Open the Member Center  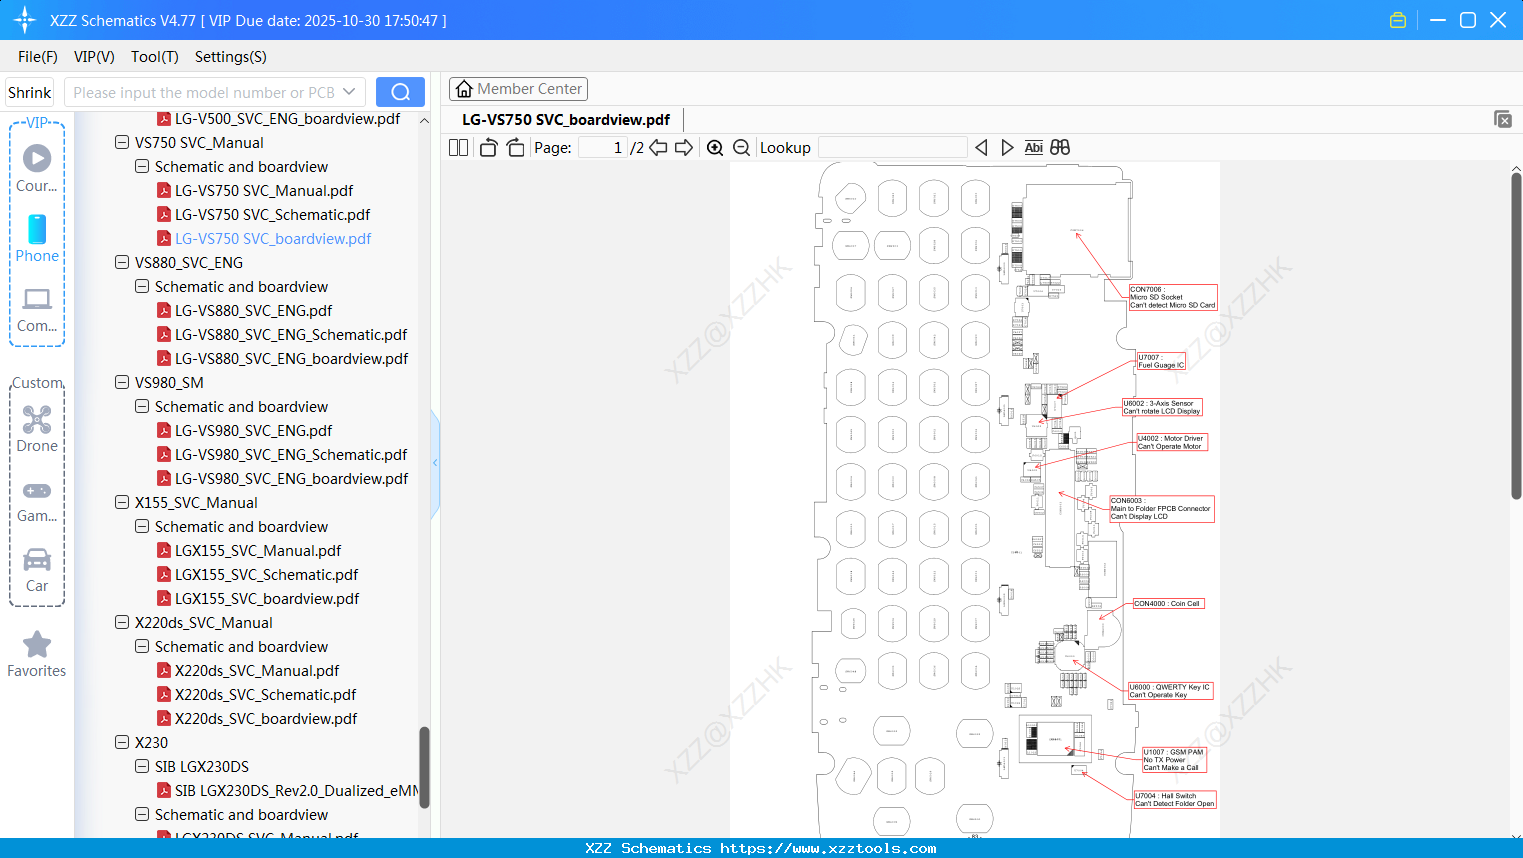point(518,88)
